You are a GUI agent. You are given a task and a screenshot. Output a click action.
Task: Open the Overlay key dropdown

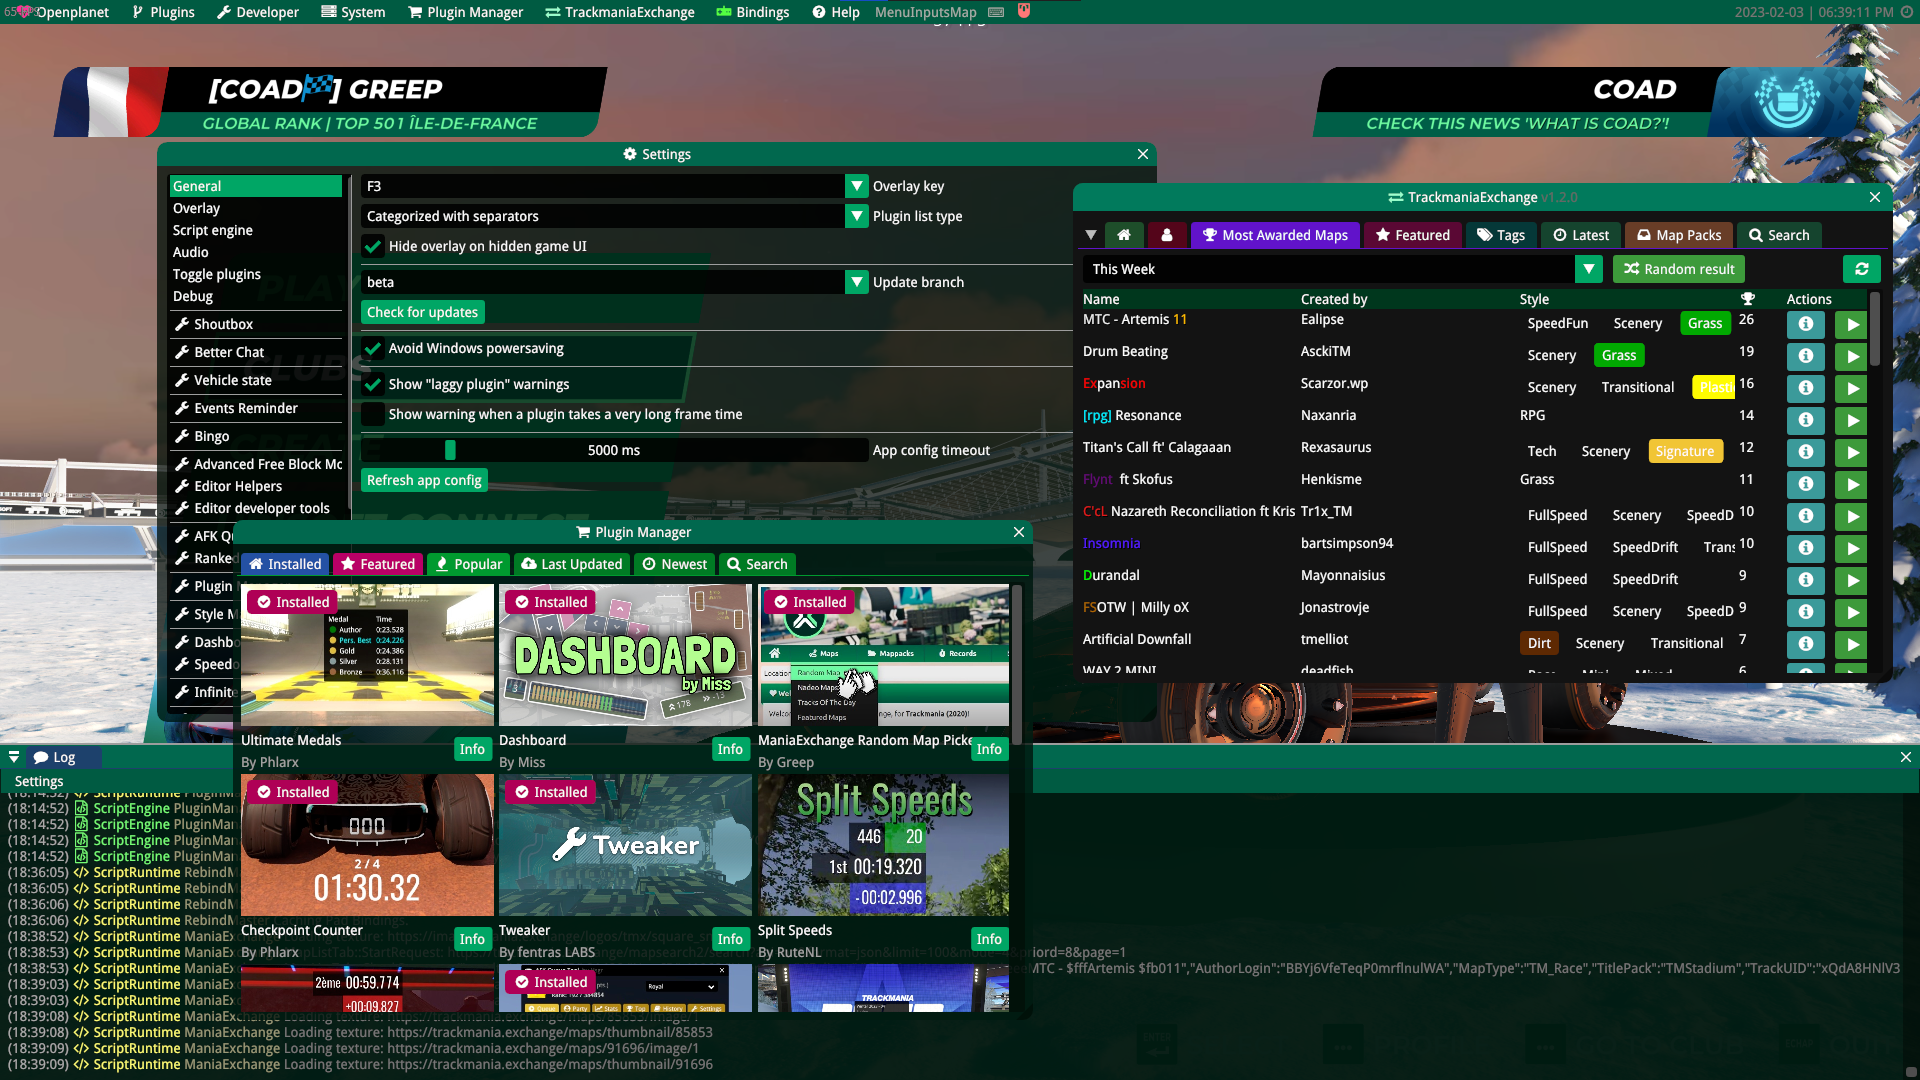[857, 186]
